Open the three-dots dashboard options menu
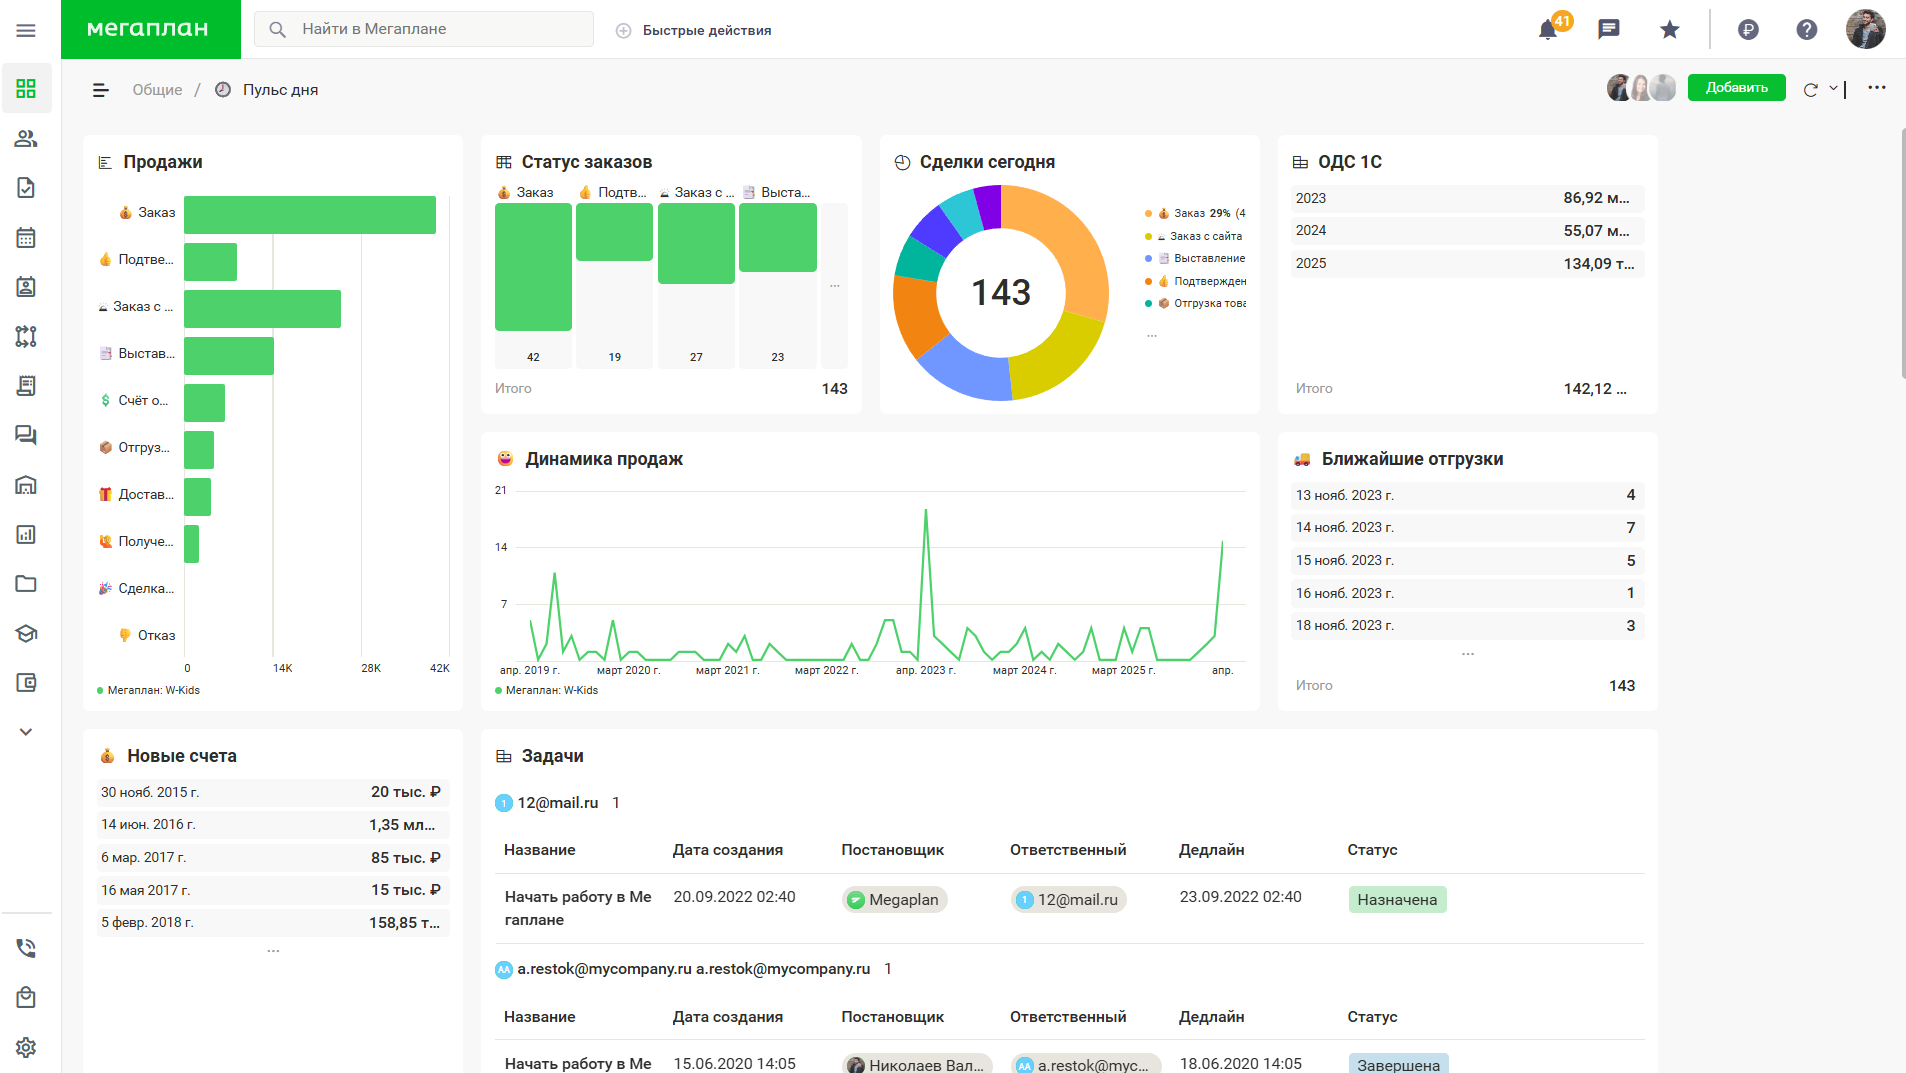 tap(1877, 88)
